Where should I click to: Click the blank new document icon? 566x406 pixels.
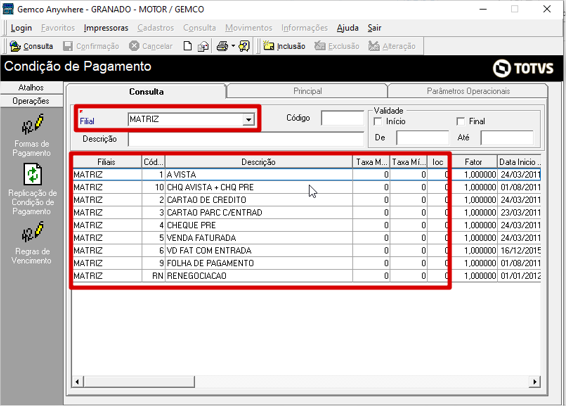(x=187, y=46)
